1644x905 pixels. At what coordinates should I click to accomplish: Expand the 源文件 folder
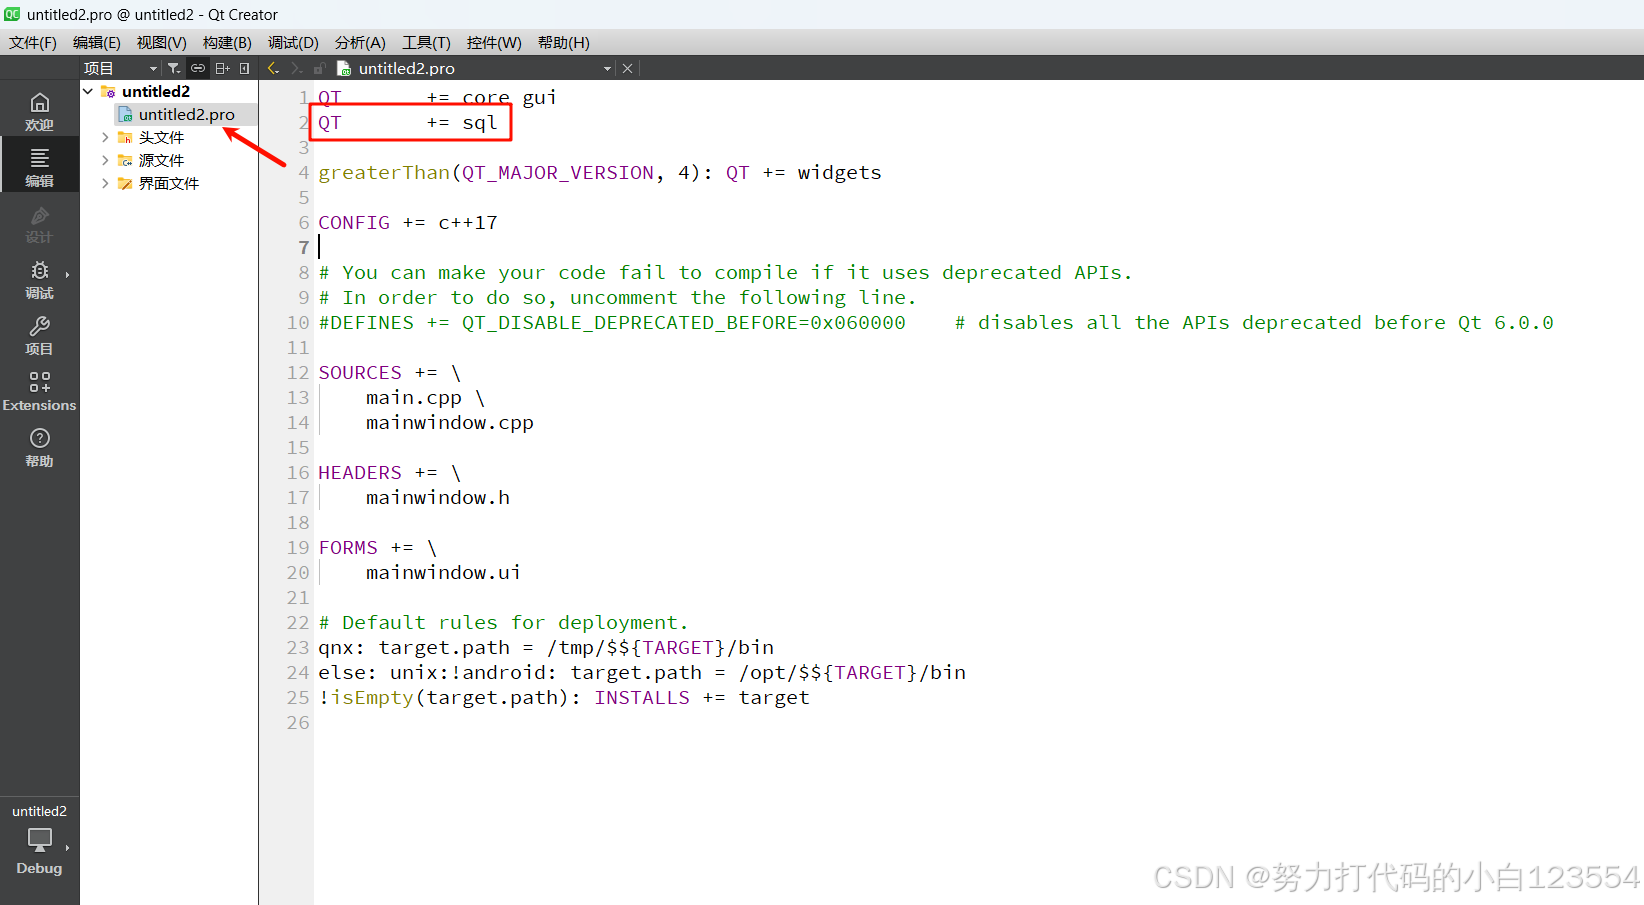click(105, 159)
